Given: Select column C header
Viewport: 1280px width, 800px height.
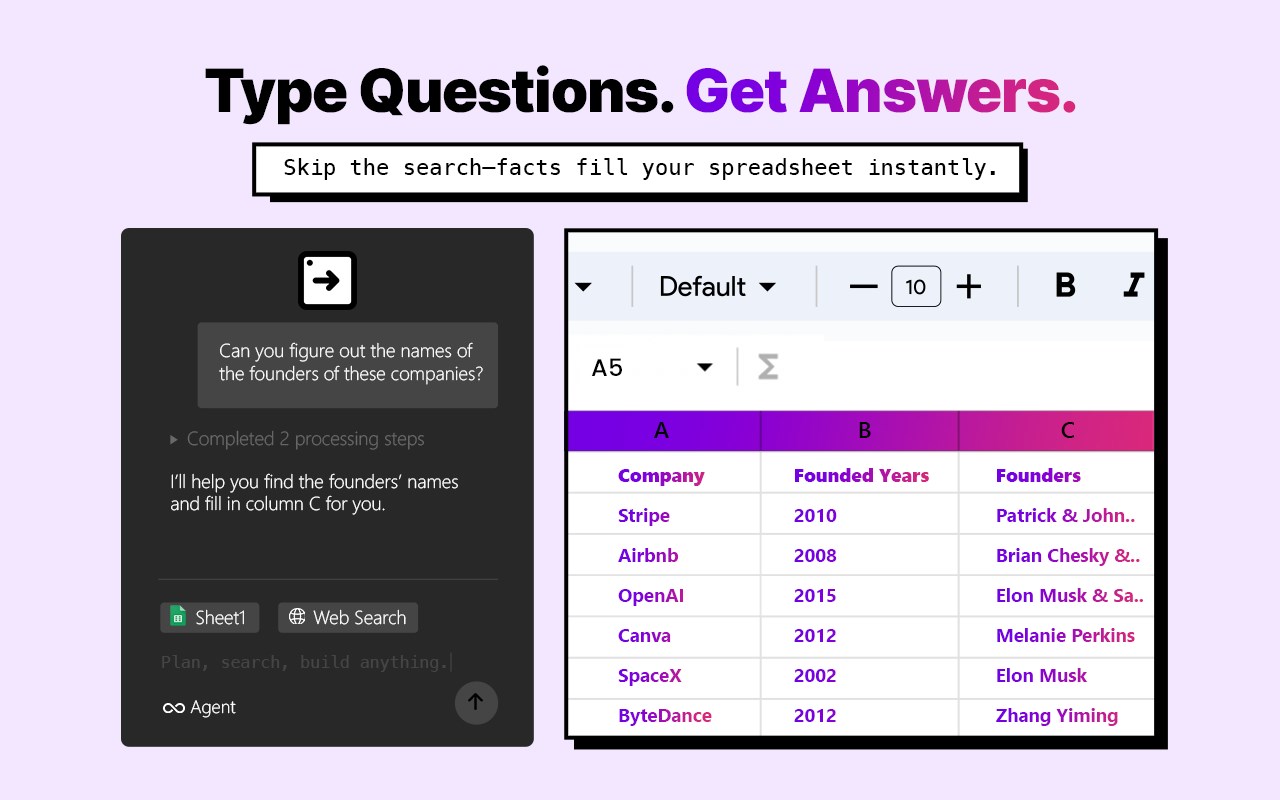Looking at the screenshot, I should click(1057, 431).
